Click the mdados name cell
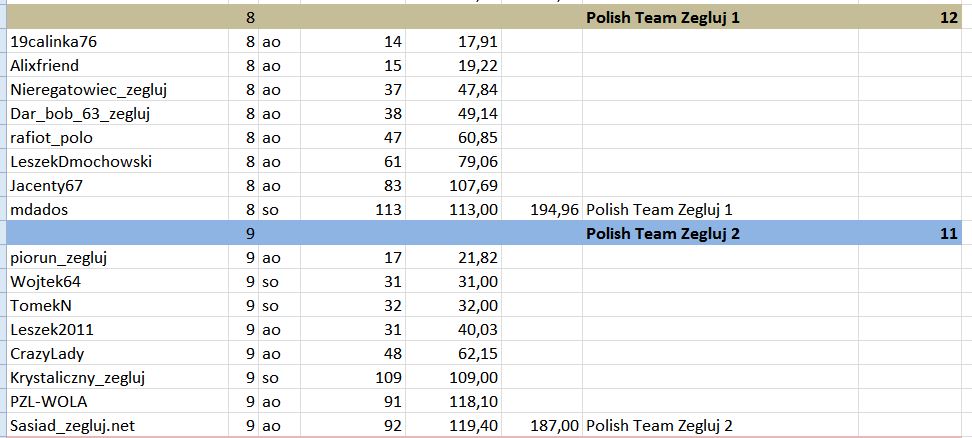The height and width of the screenshot is (438, 972). point(117,209)
